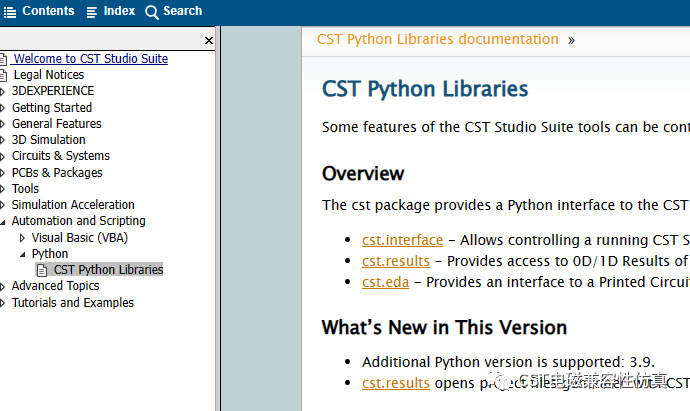The width and height of the screenshot is (690, 411).
Task: Expand the 3D Simulation node arrow
Action: pos(2,140)
